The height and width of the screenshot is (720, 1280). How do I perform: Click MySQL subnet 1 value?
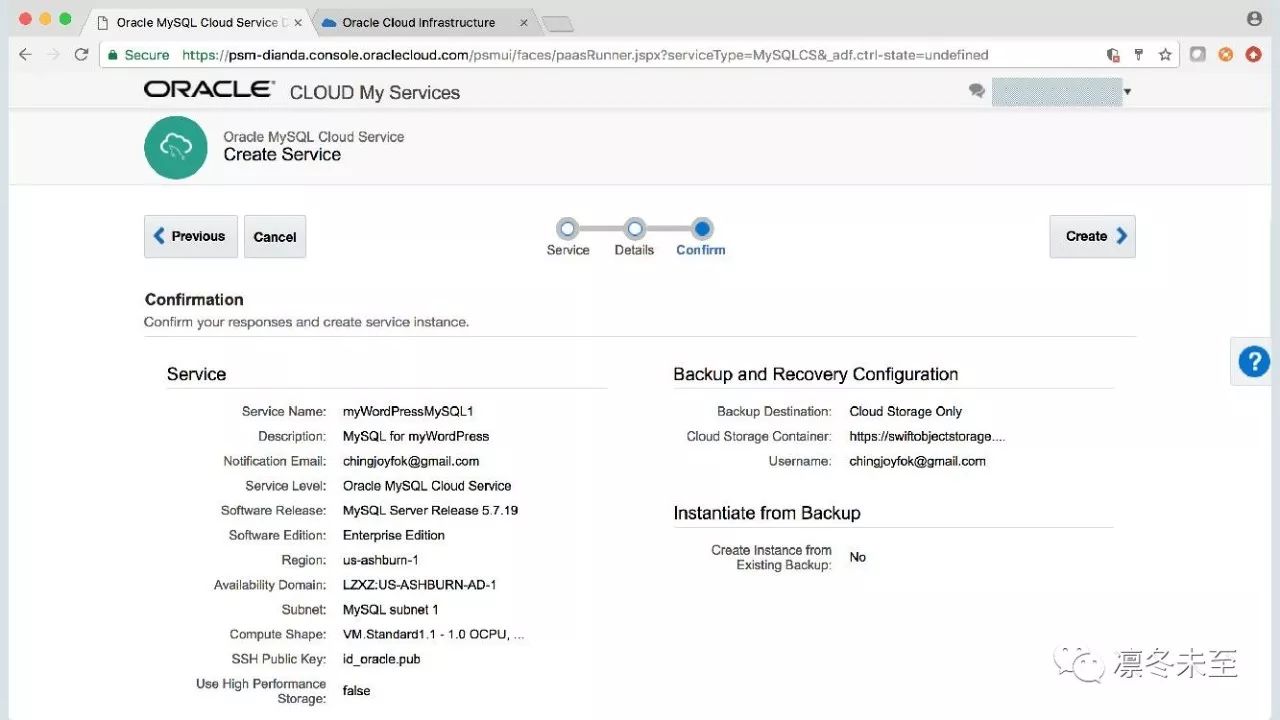(x=391, y=610)
